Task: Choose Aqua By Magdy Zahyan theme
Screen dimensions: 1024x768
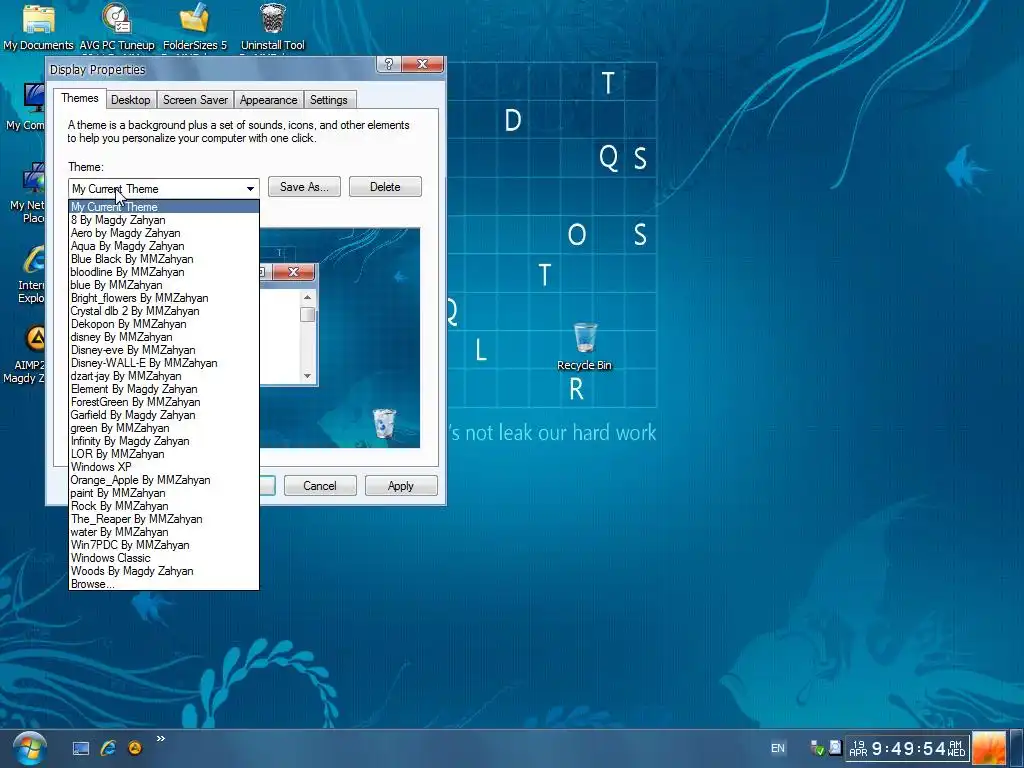Action: [164, 246]
